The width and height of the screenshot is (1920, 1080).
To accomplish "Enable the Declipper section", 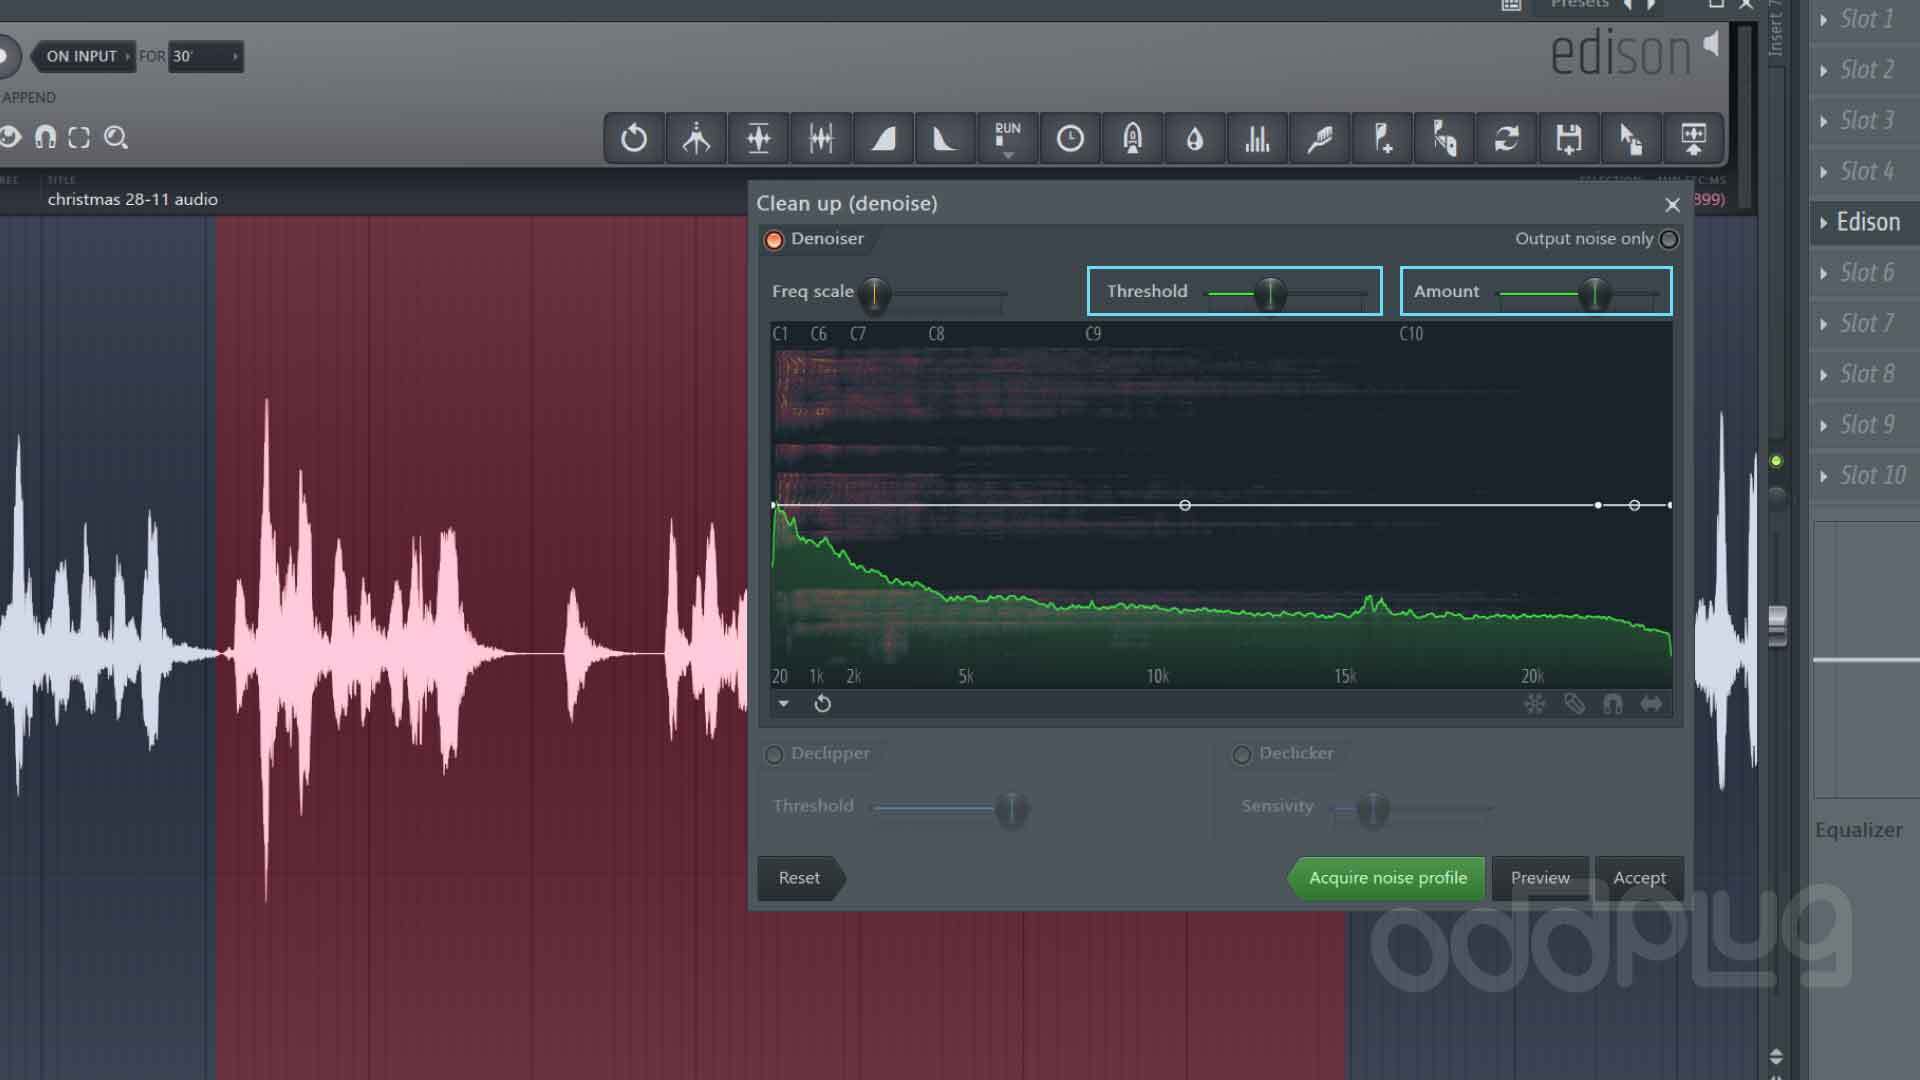I will (773, 755).
